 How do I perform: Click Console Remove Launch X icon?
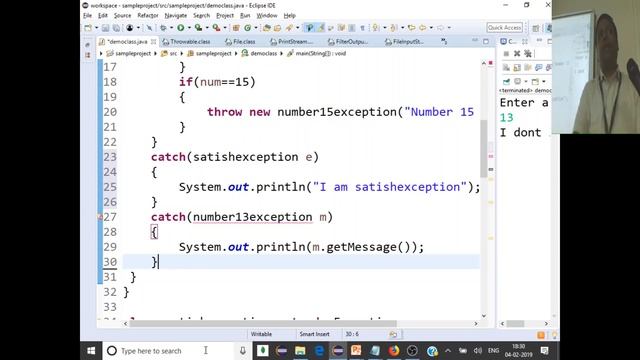click(517, 53)
